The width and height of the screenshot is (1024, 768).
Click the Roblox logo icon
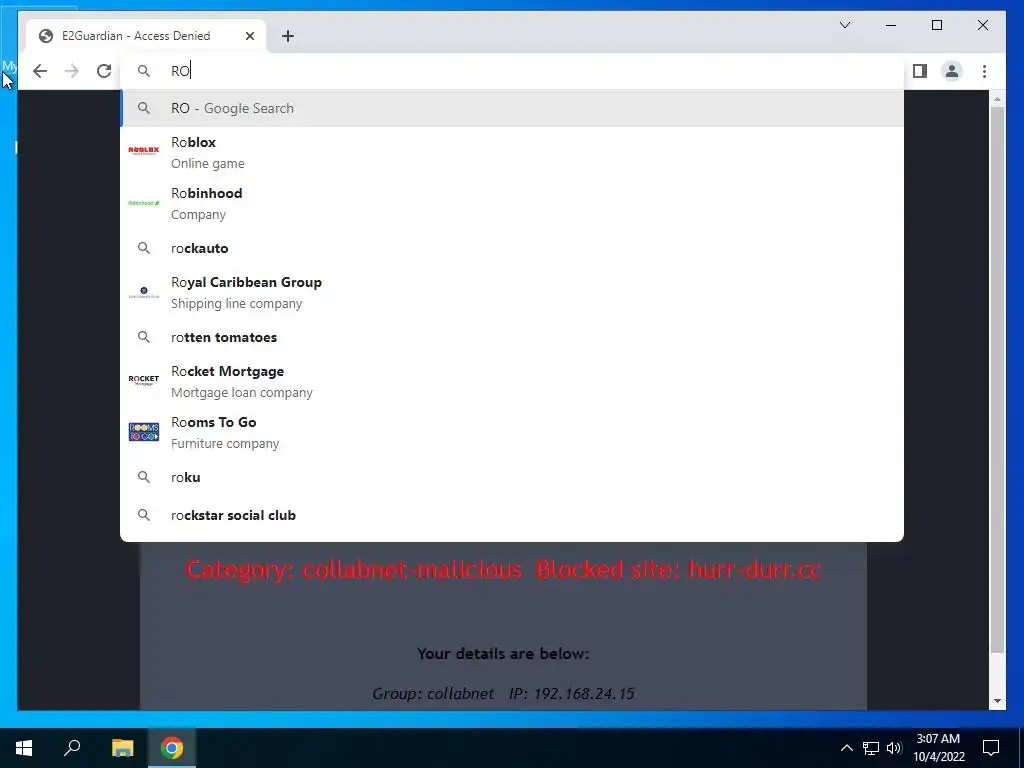point(144,151)
